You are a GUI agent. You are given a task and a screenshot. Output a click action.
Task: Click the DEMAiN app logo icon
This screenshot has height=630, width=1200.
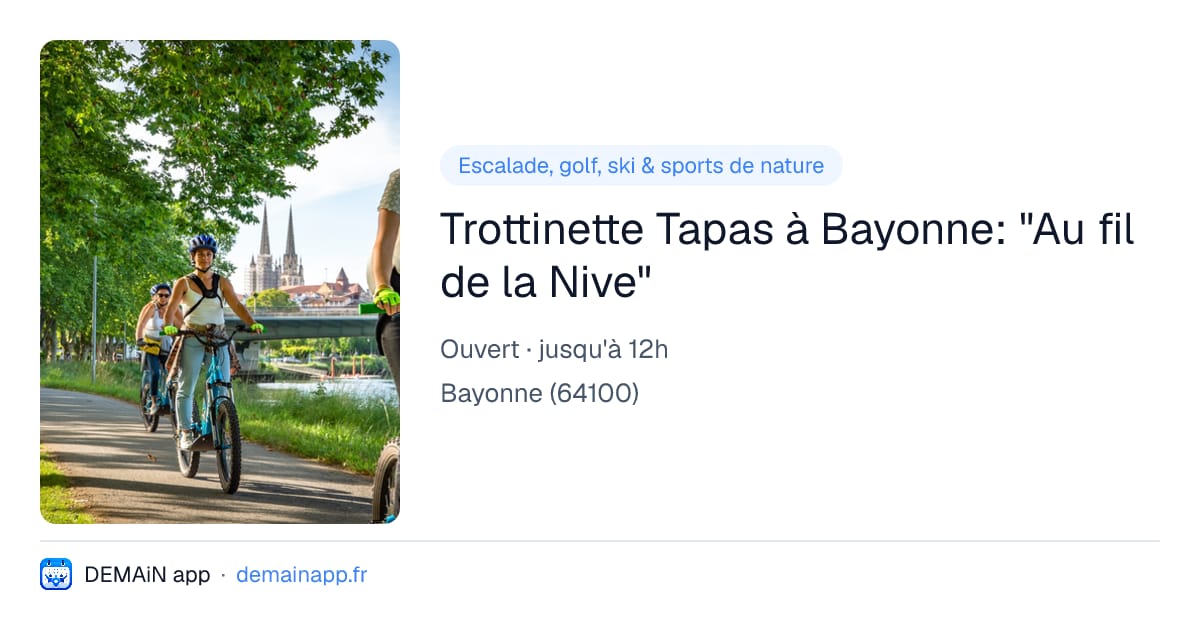coord(56,574)
